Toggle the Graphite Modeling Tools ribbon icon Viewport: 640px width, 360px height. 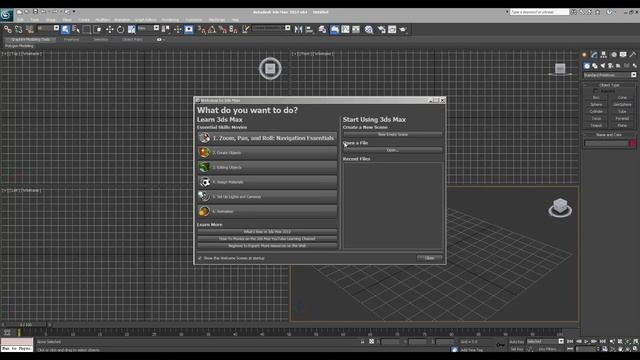(334, 29)
